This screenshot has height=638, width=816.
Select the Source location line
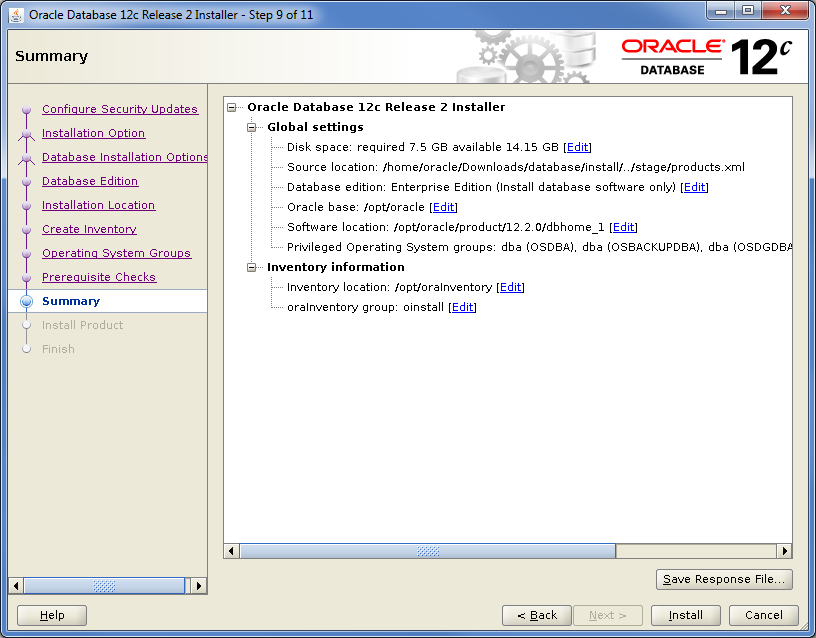(x=516, y=167)
